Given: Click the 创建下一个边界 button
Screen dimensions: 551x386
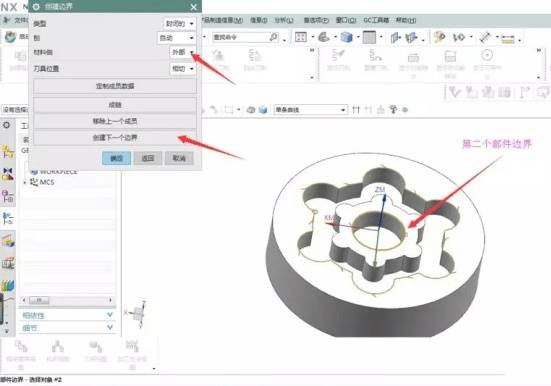Looking at the screenshot, I should pos(115,137).
